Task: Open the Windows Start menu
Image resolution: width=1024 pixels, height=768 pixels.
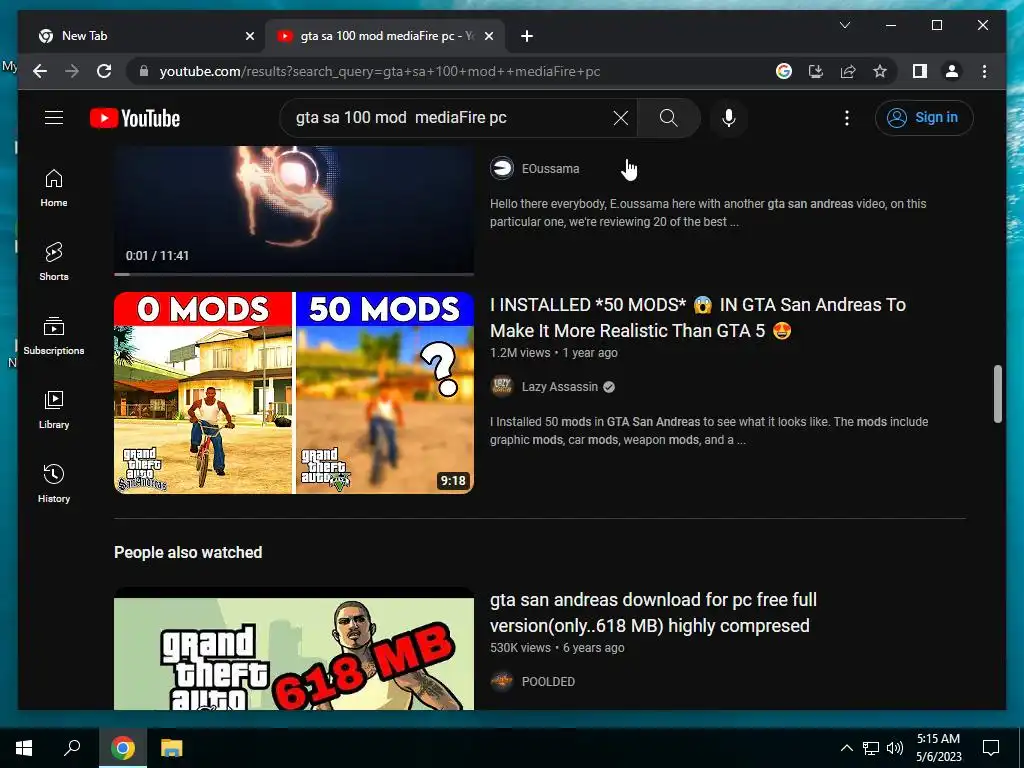Action: point(24,748)
